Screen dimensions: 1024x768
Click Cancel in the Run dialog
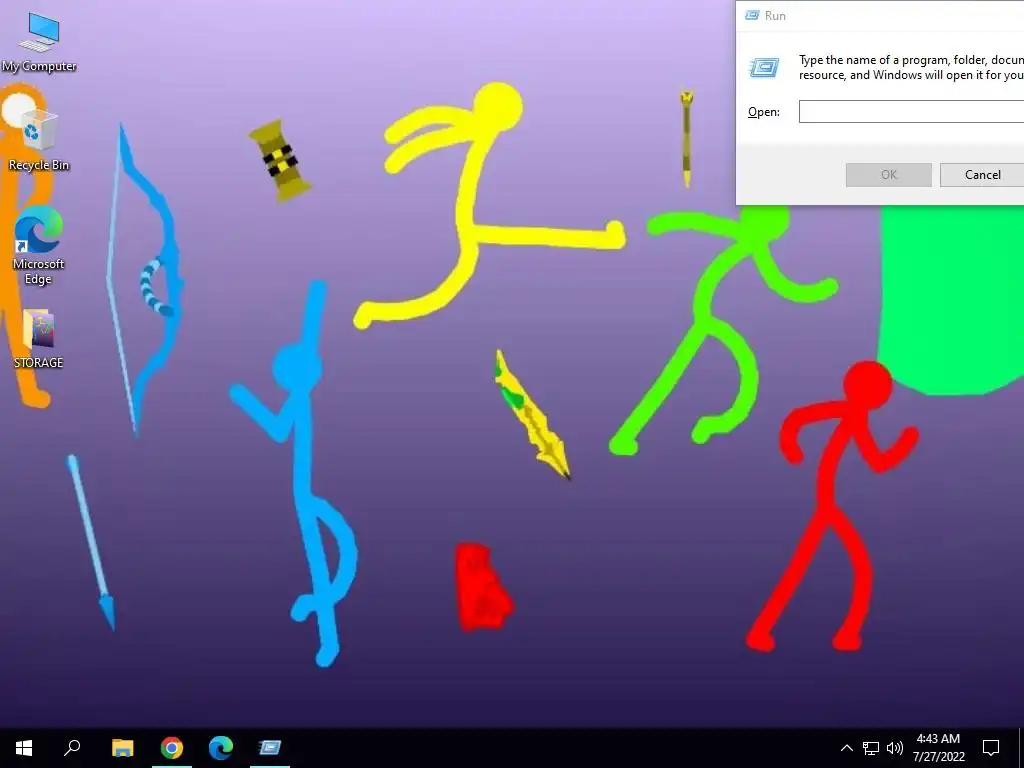point(982,174)
